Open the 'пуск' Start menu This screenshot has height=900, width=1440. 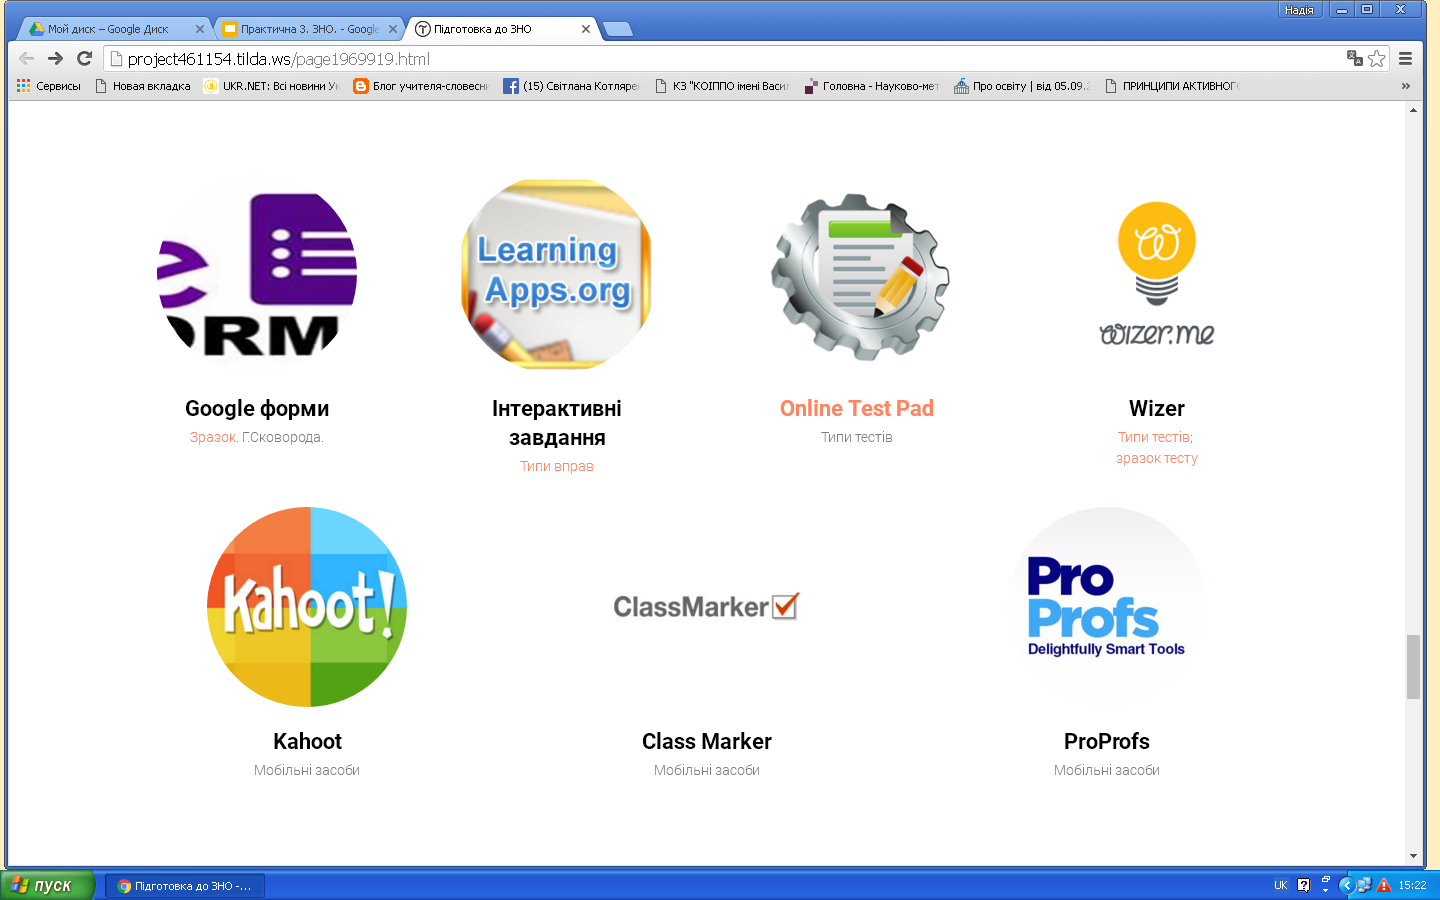pos(48,885)
